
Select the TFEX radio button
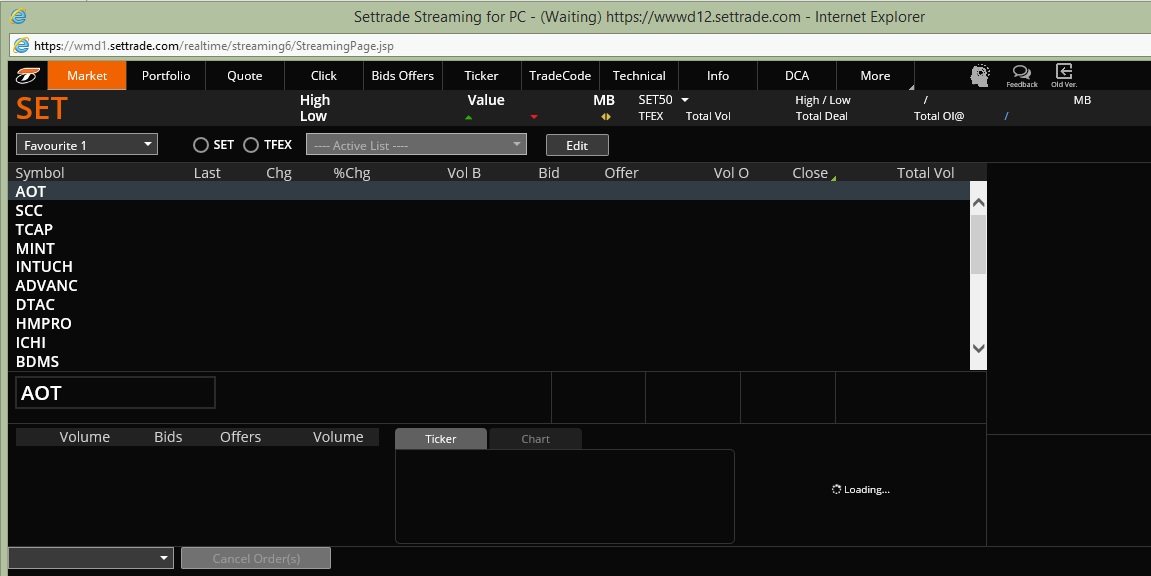click(250, 145)
